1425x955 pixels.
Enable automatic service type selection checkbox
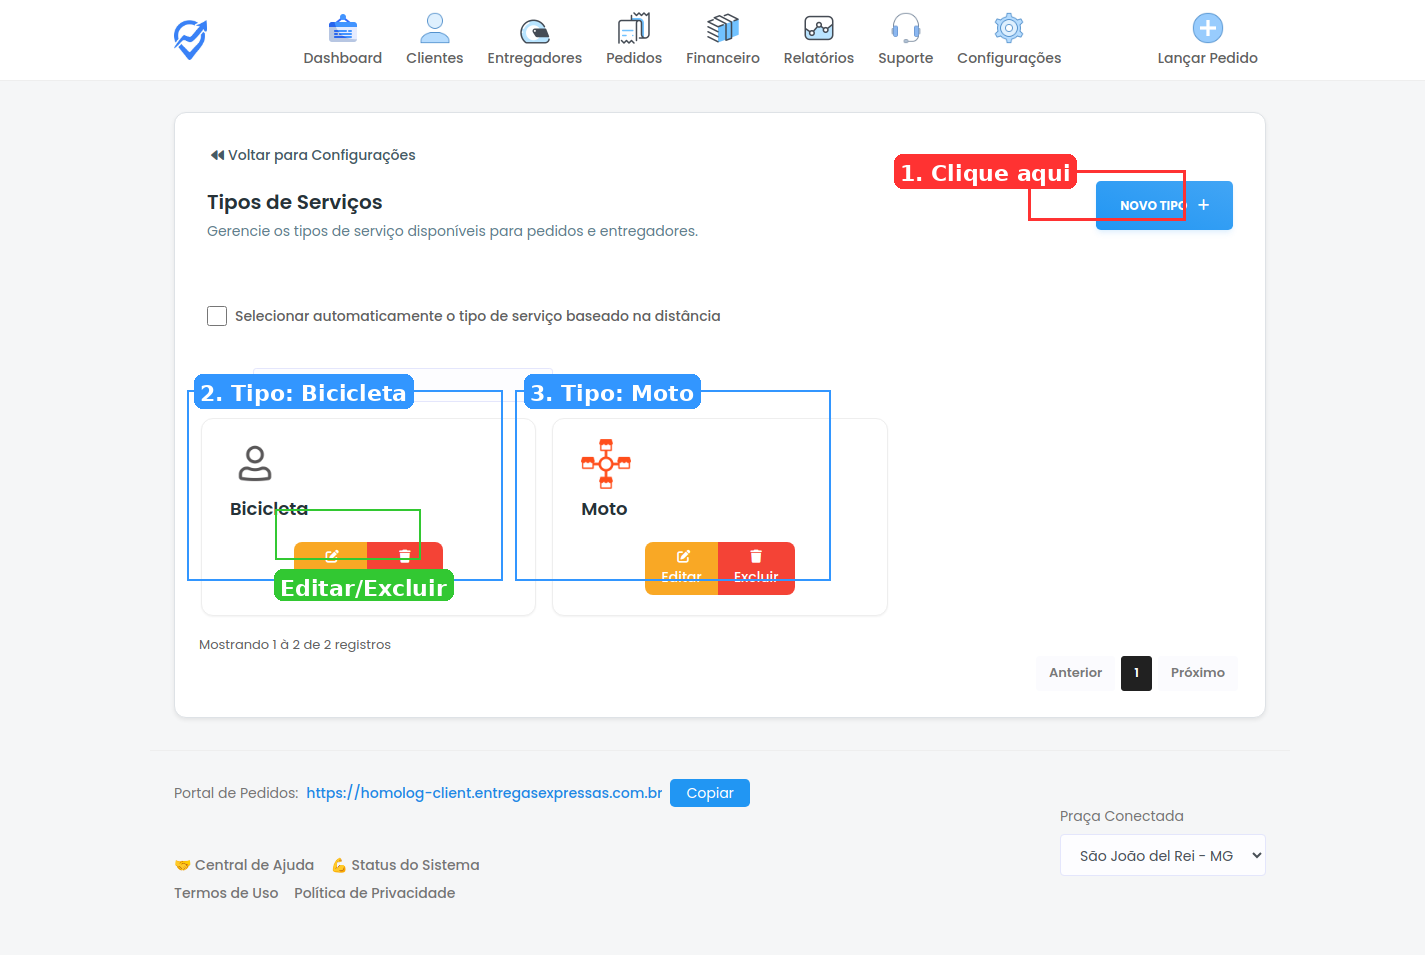217,316
